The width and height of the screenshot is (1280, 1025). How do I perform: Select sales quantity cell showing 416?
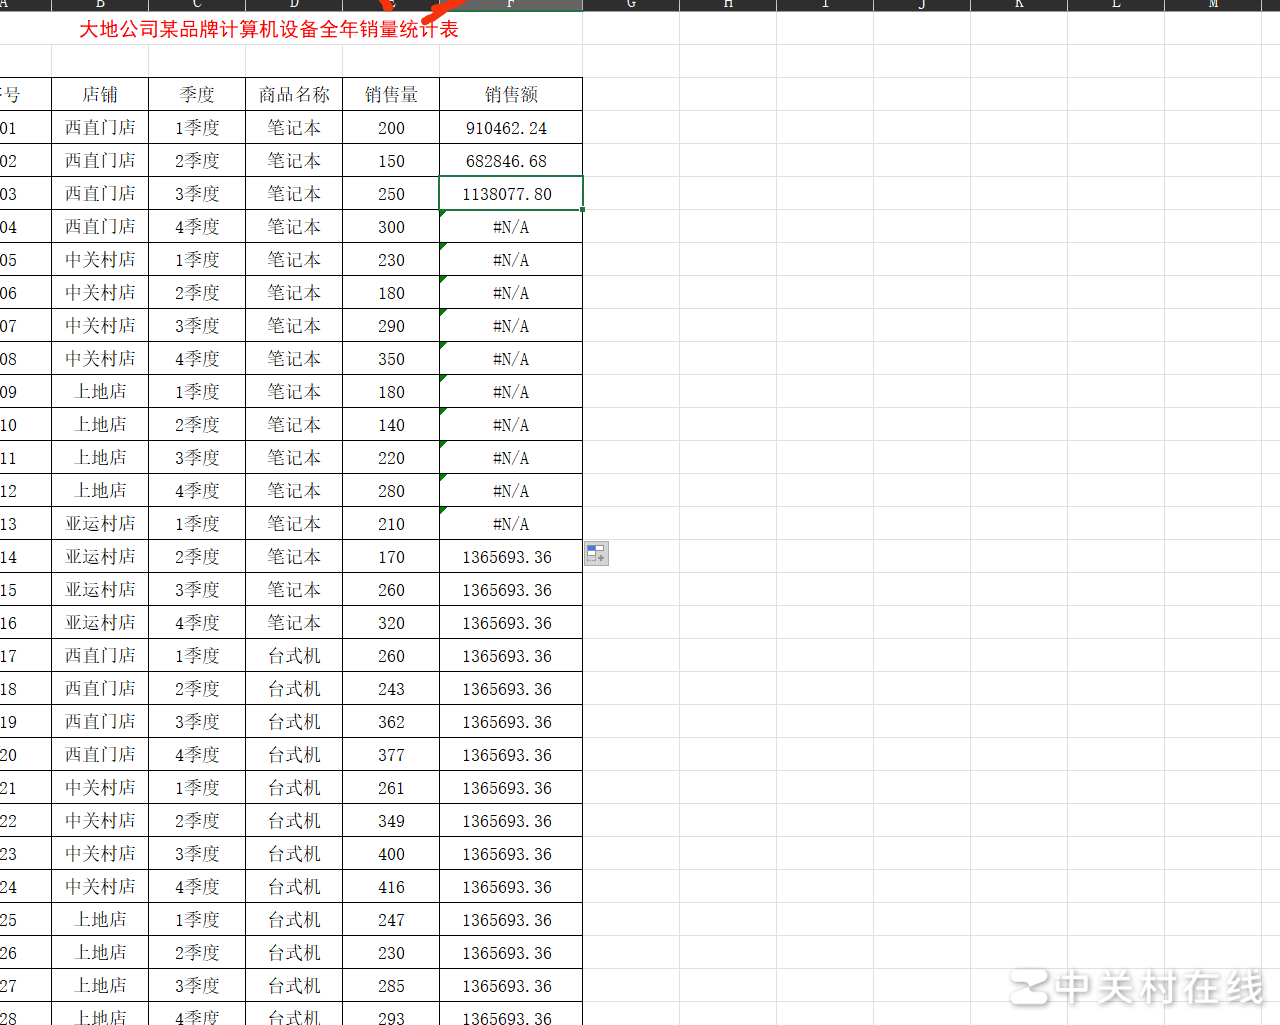click(391, 887)
